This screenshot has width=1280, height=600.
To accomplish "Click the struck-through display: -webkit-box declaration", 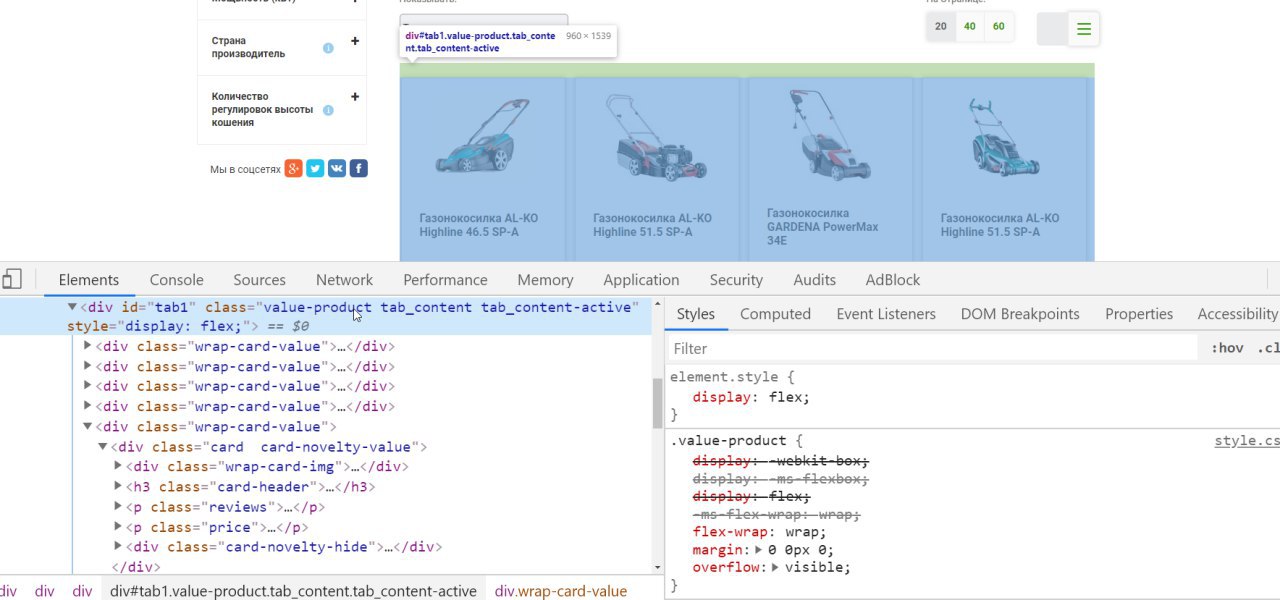I will (781, 461).
